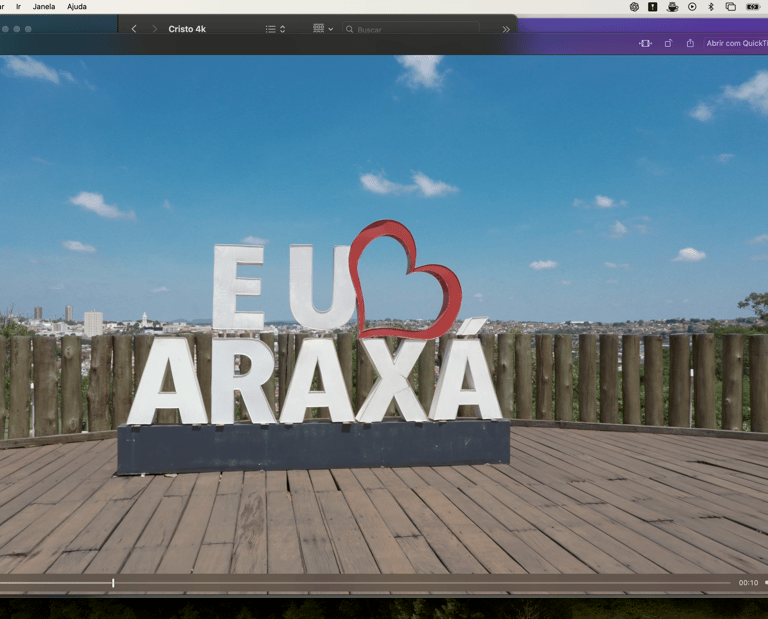Show more toolbar items chevron
The height and width of the screenshot is (619, 768).
tap(506, 29)
